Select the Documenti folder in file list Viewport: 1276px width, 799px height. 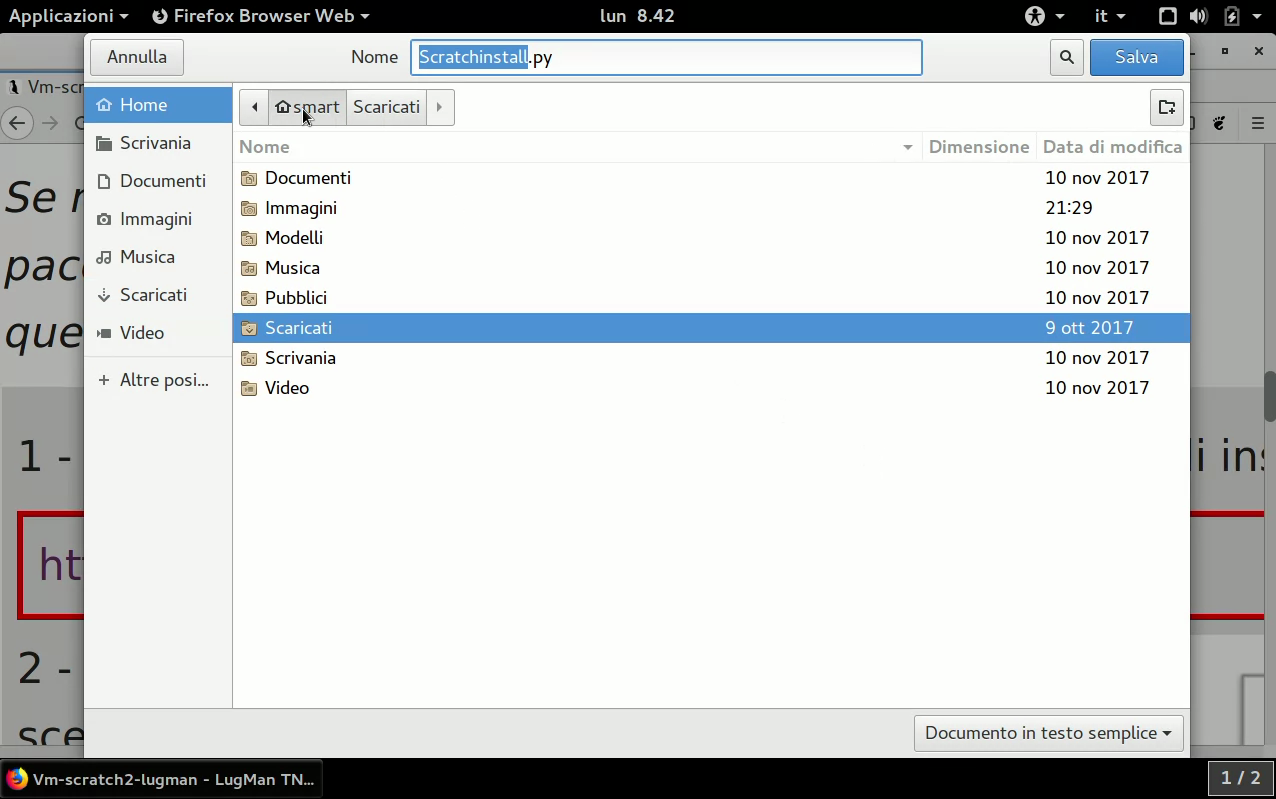(x=307, y=178)
